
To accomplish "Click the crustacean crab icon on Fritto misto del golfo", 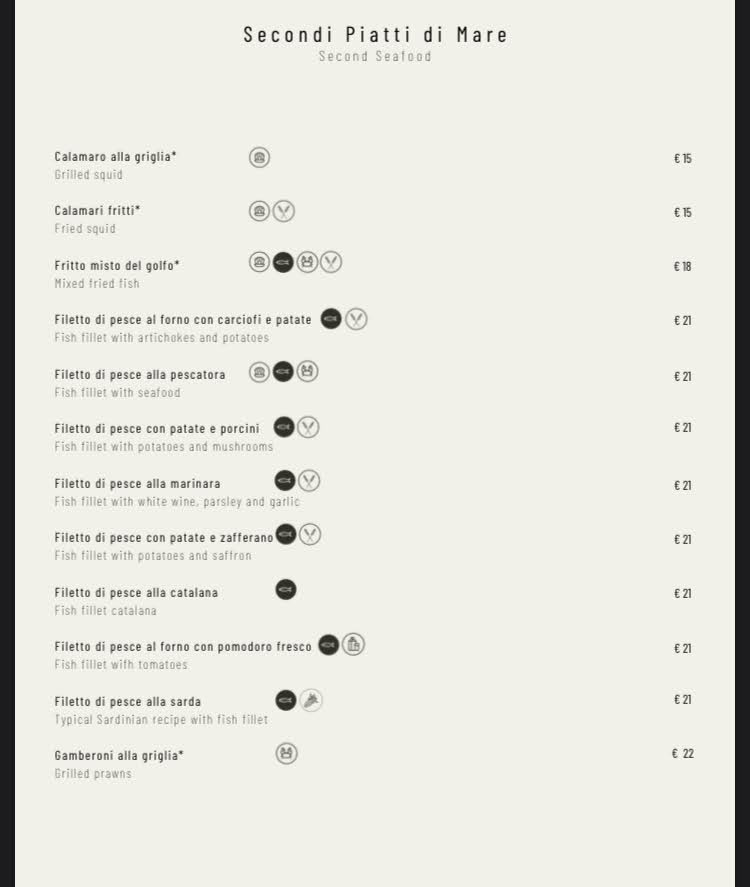I will click(x=307, y=262).
